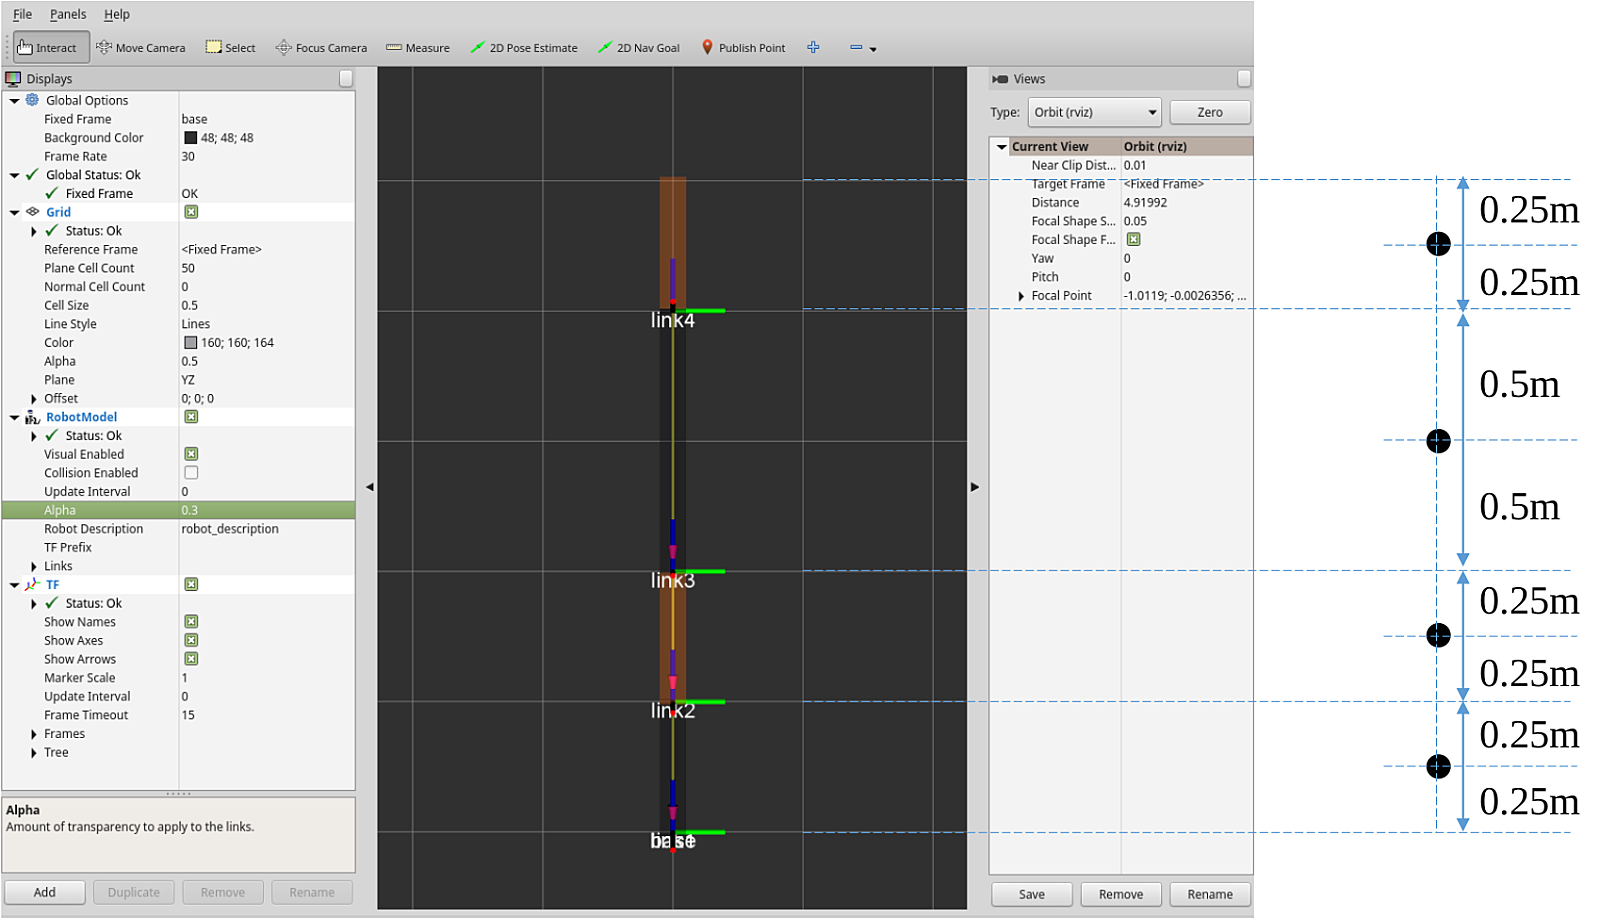Pick the Measure tool
The image size is (1600, 918).
418,48
